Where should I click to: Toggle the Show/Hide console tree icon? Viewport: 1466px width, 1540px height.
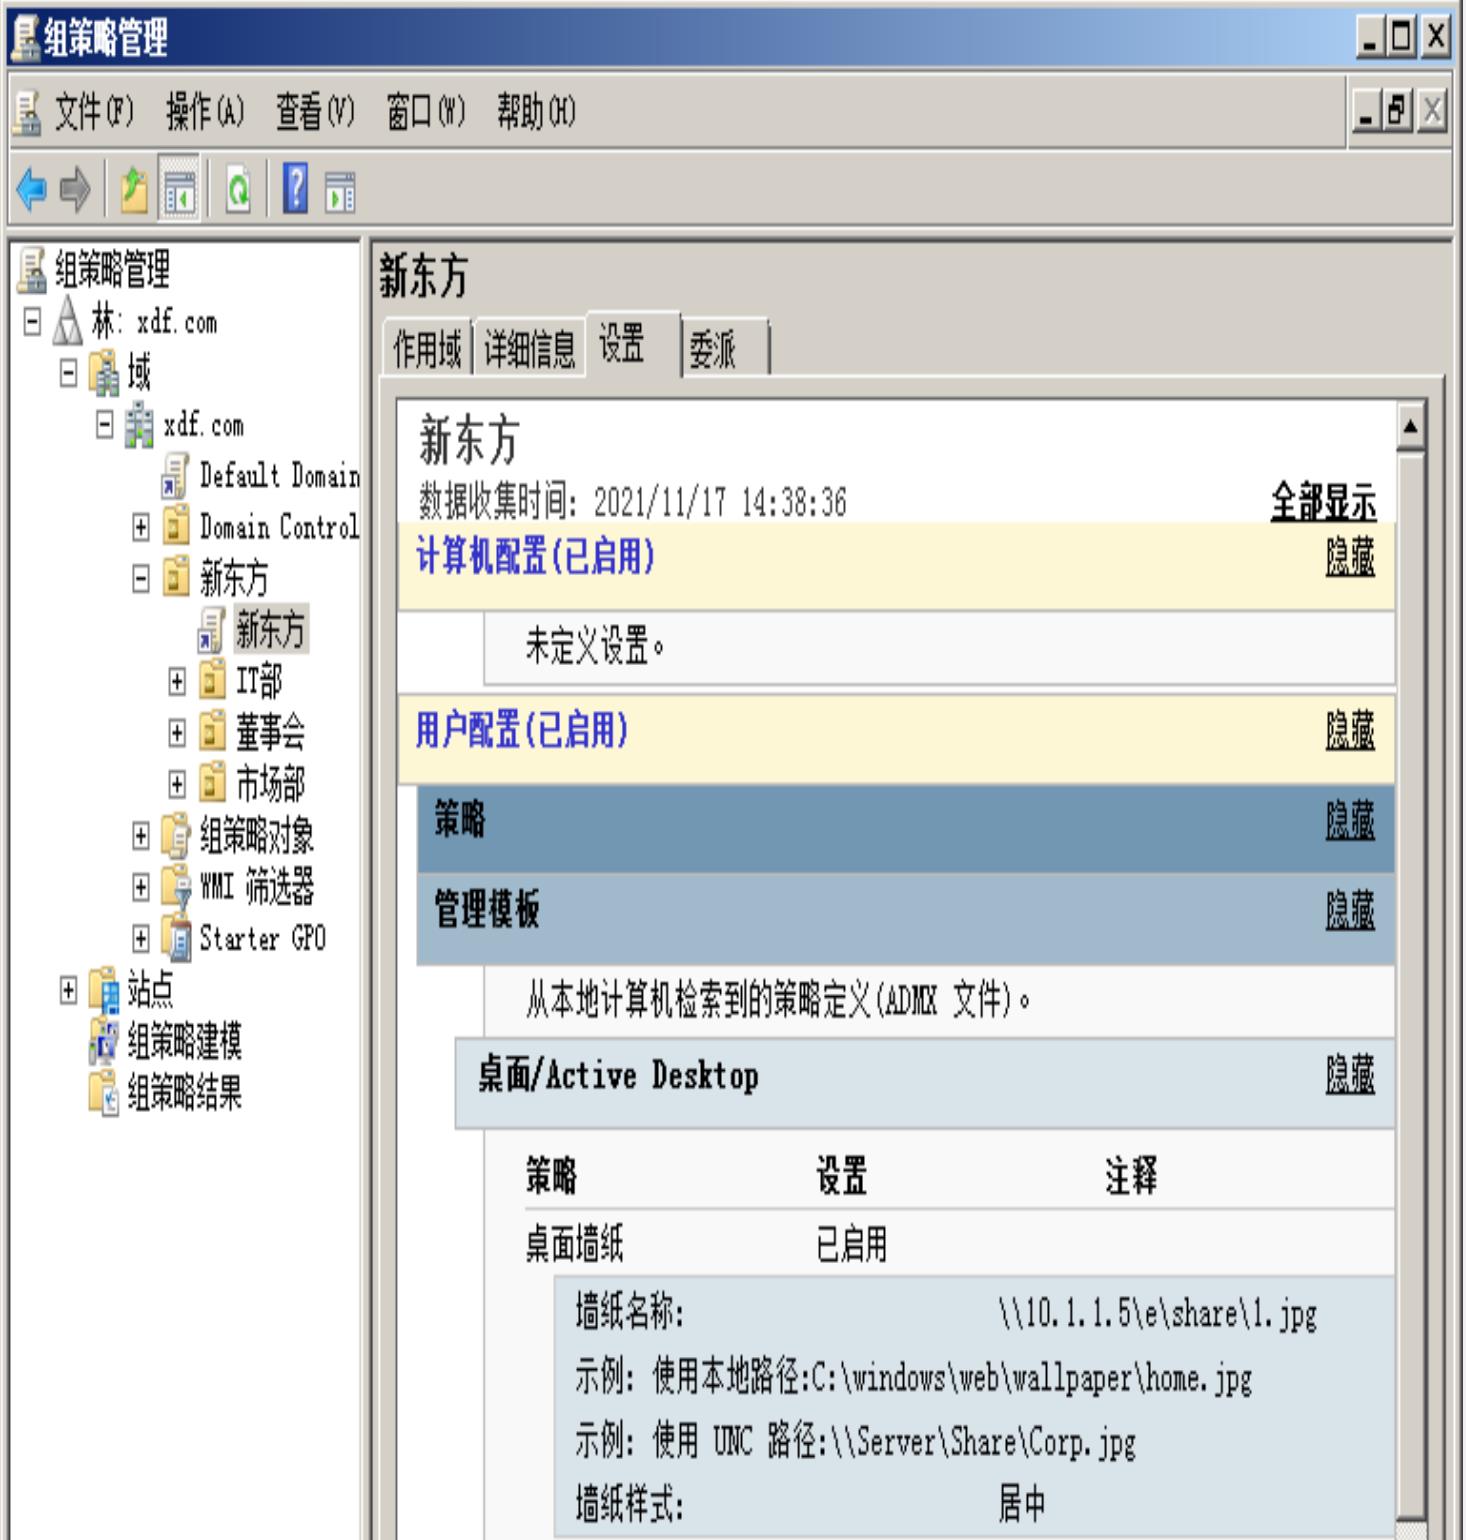tap(180, 189)
